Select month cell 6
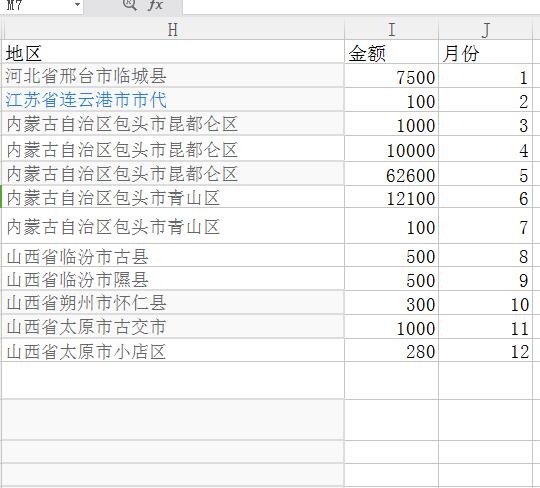This screenshot has height=488, width=540. tap(486, 197)
